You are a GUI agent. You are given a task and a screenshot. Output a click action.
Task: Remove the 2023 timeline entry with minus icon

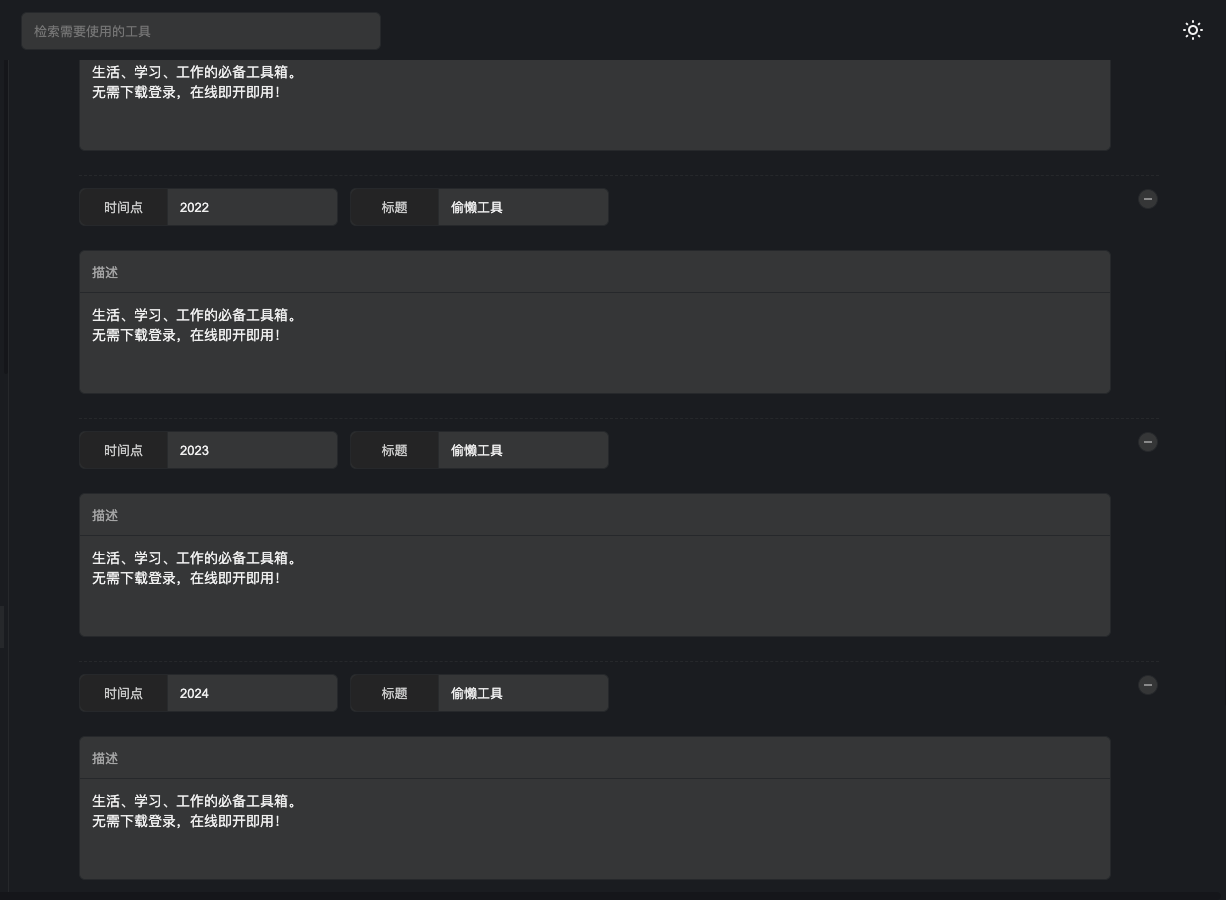(x=1148, y=442)
